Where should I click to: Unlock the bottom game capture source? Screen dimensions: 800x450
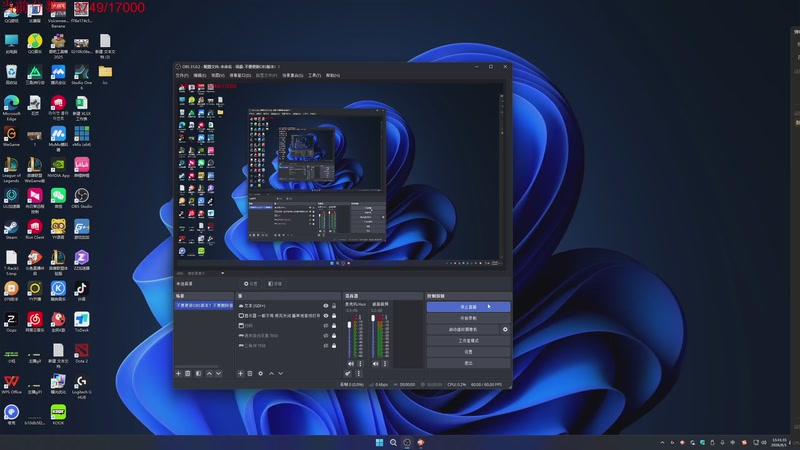click(334, 345)
